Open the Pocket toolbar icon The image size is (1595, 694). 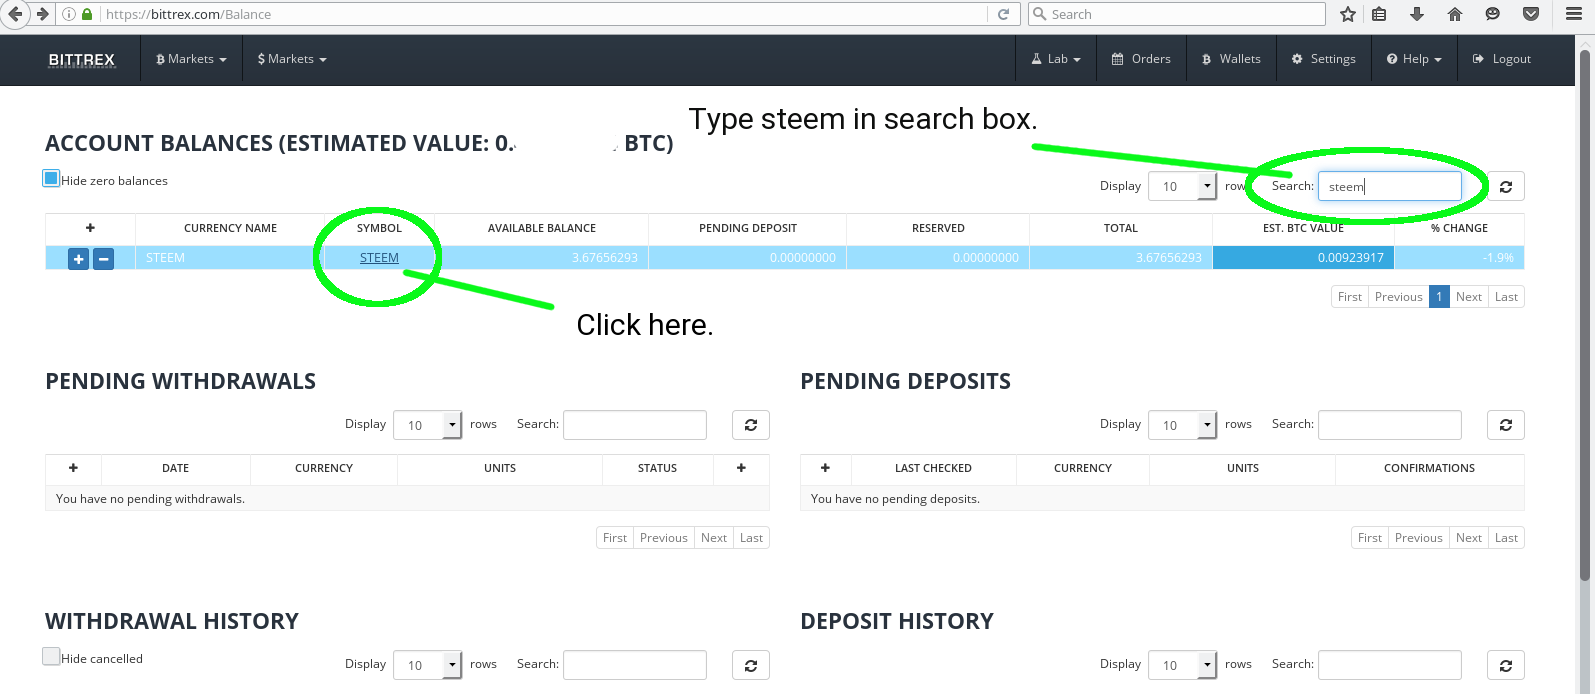point(1531,14)
